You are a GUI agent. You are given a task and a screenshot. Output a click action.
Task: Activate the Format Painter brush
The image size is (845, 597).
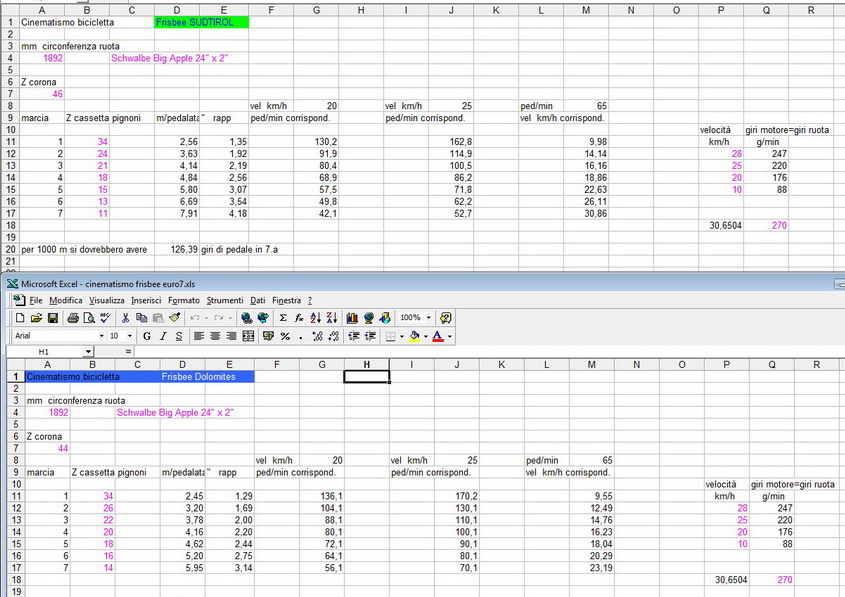click(x=174, y=318)
